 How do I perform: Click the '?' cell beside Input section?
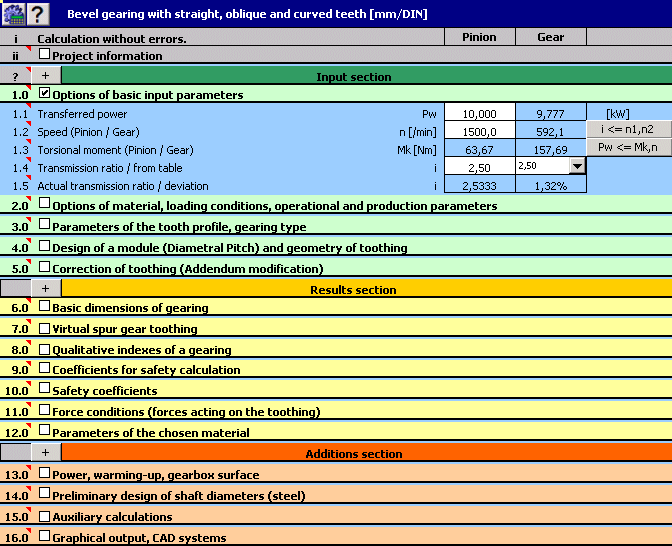pyautogui.click(x=15, y=76)
